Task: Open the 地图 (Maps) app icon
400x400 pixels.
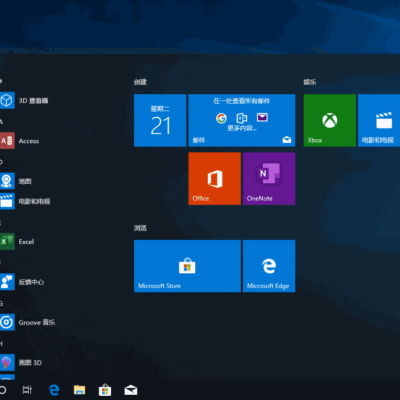Action: tap(7, 181)
